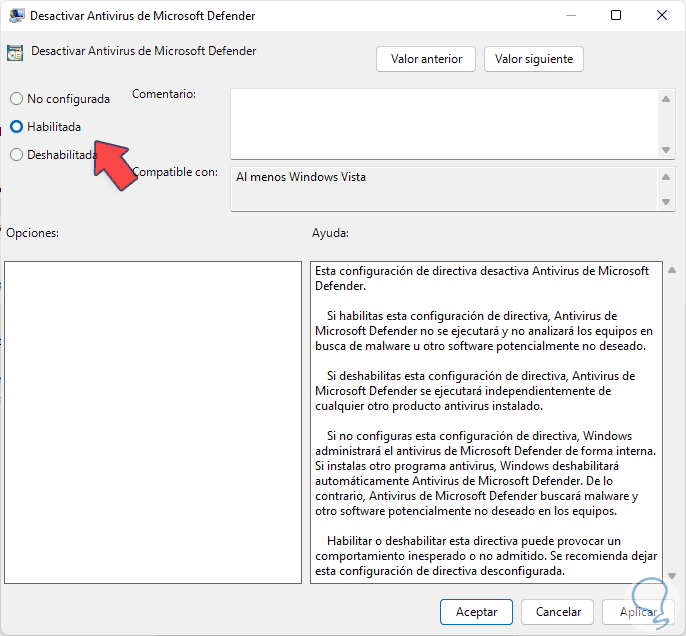This screenshot has height=636, width=686.
Task: Click the Valor anterior button
Action: (426, 59)
